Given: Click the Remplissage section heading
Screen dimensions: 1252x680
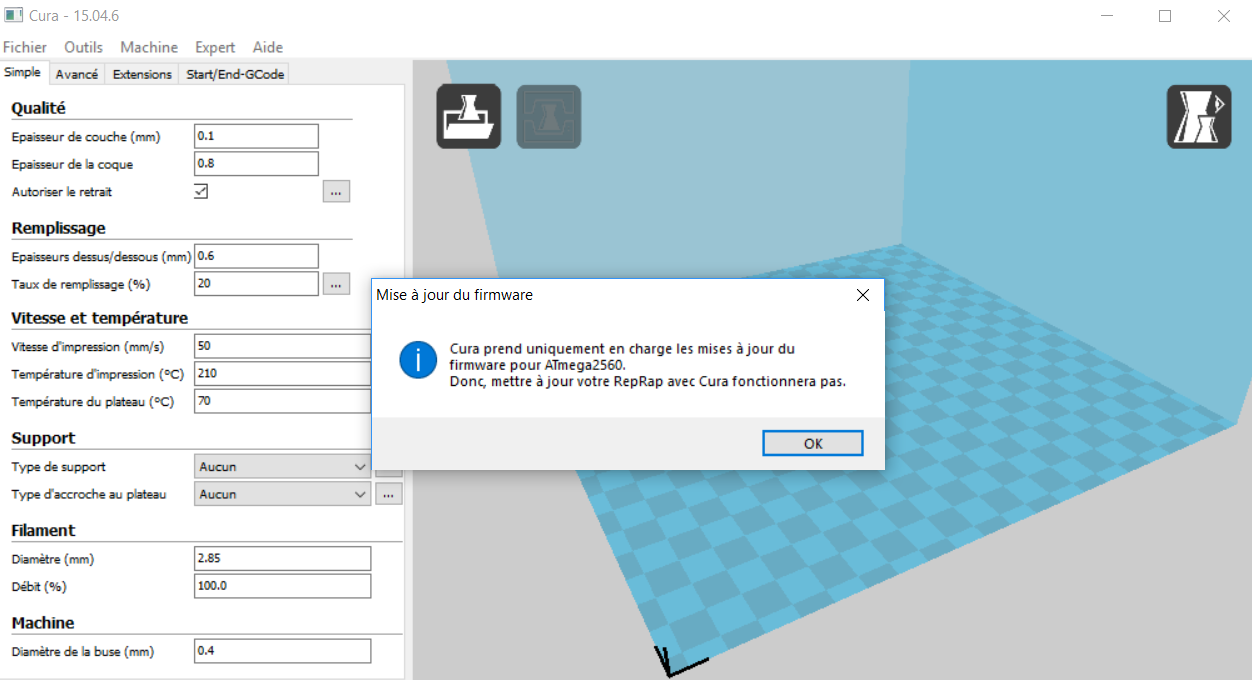Looking at the screenshot, I should click(x=58, y=228).
